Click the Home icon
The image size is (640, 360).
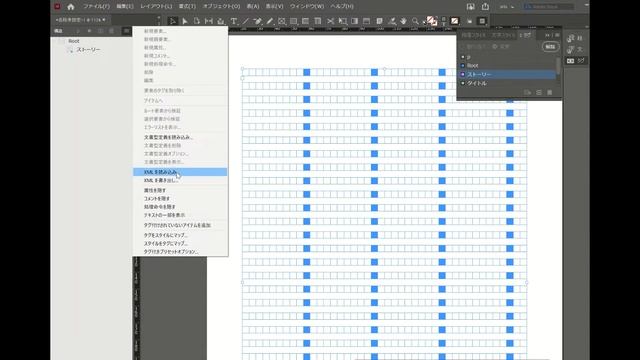point(71,7)
